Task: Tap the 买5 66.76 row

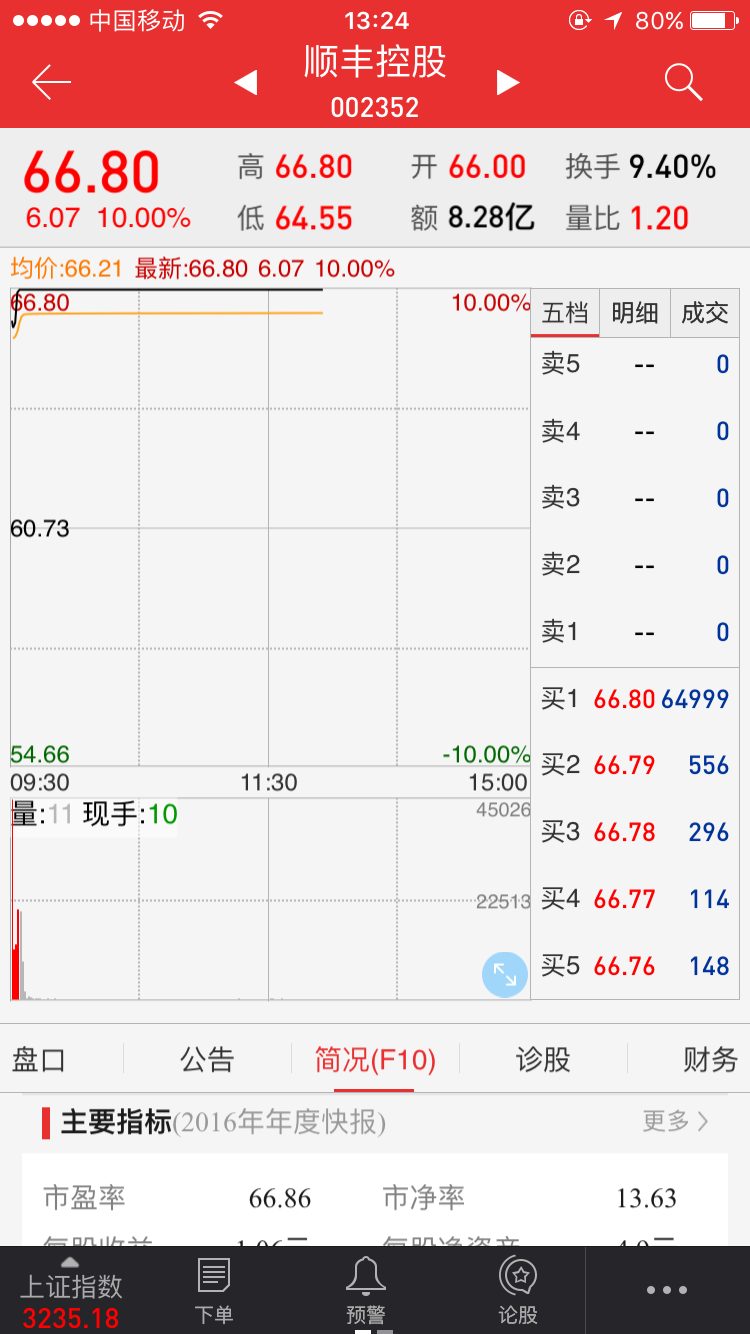Action: point(635,966)
